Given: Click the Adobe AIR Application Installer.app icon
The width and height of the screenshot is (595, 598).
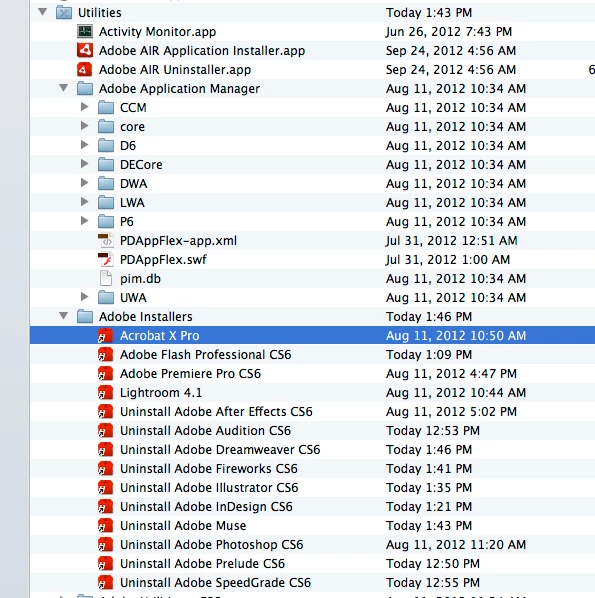Looking at the screenshot, I should (x=85, y=50).
